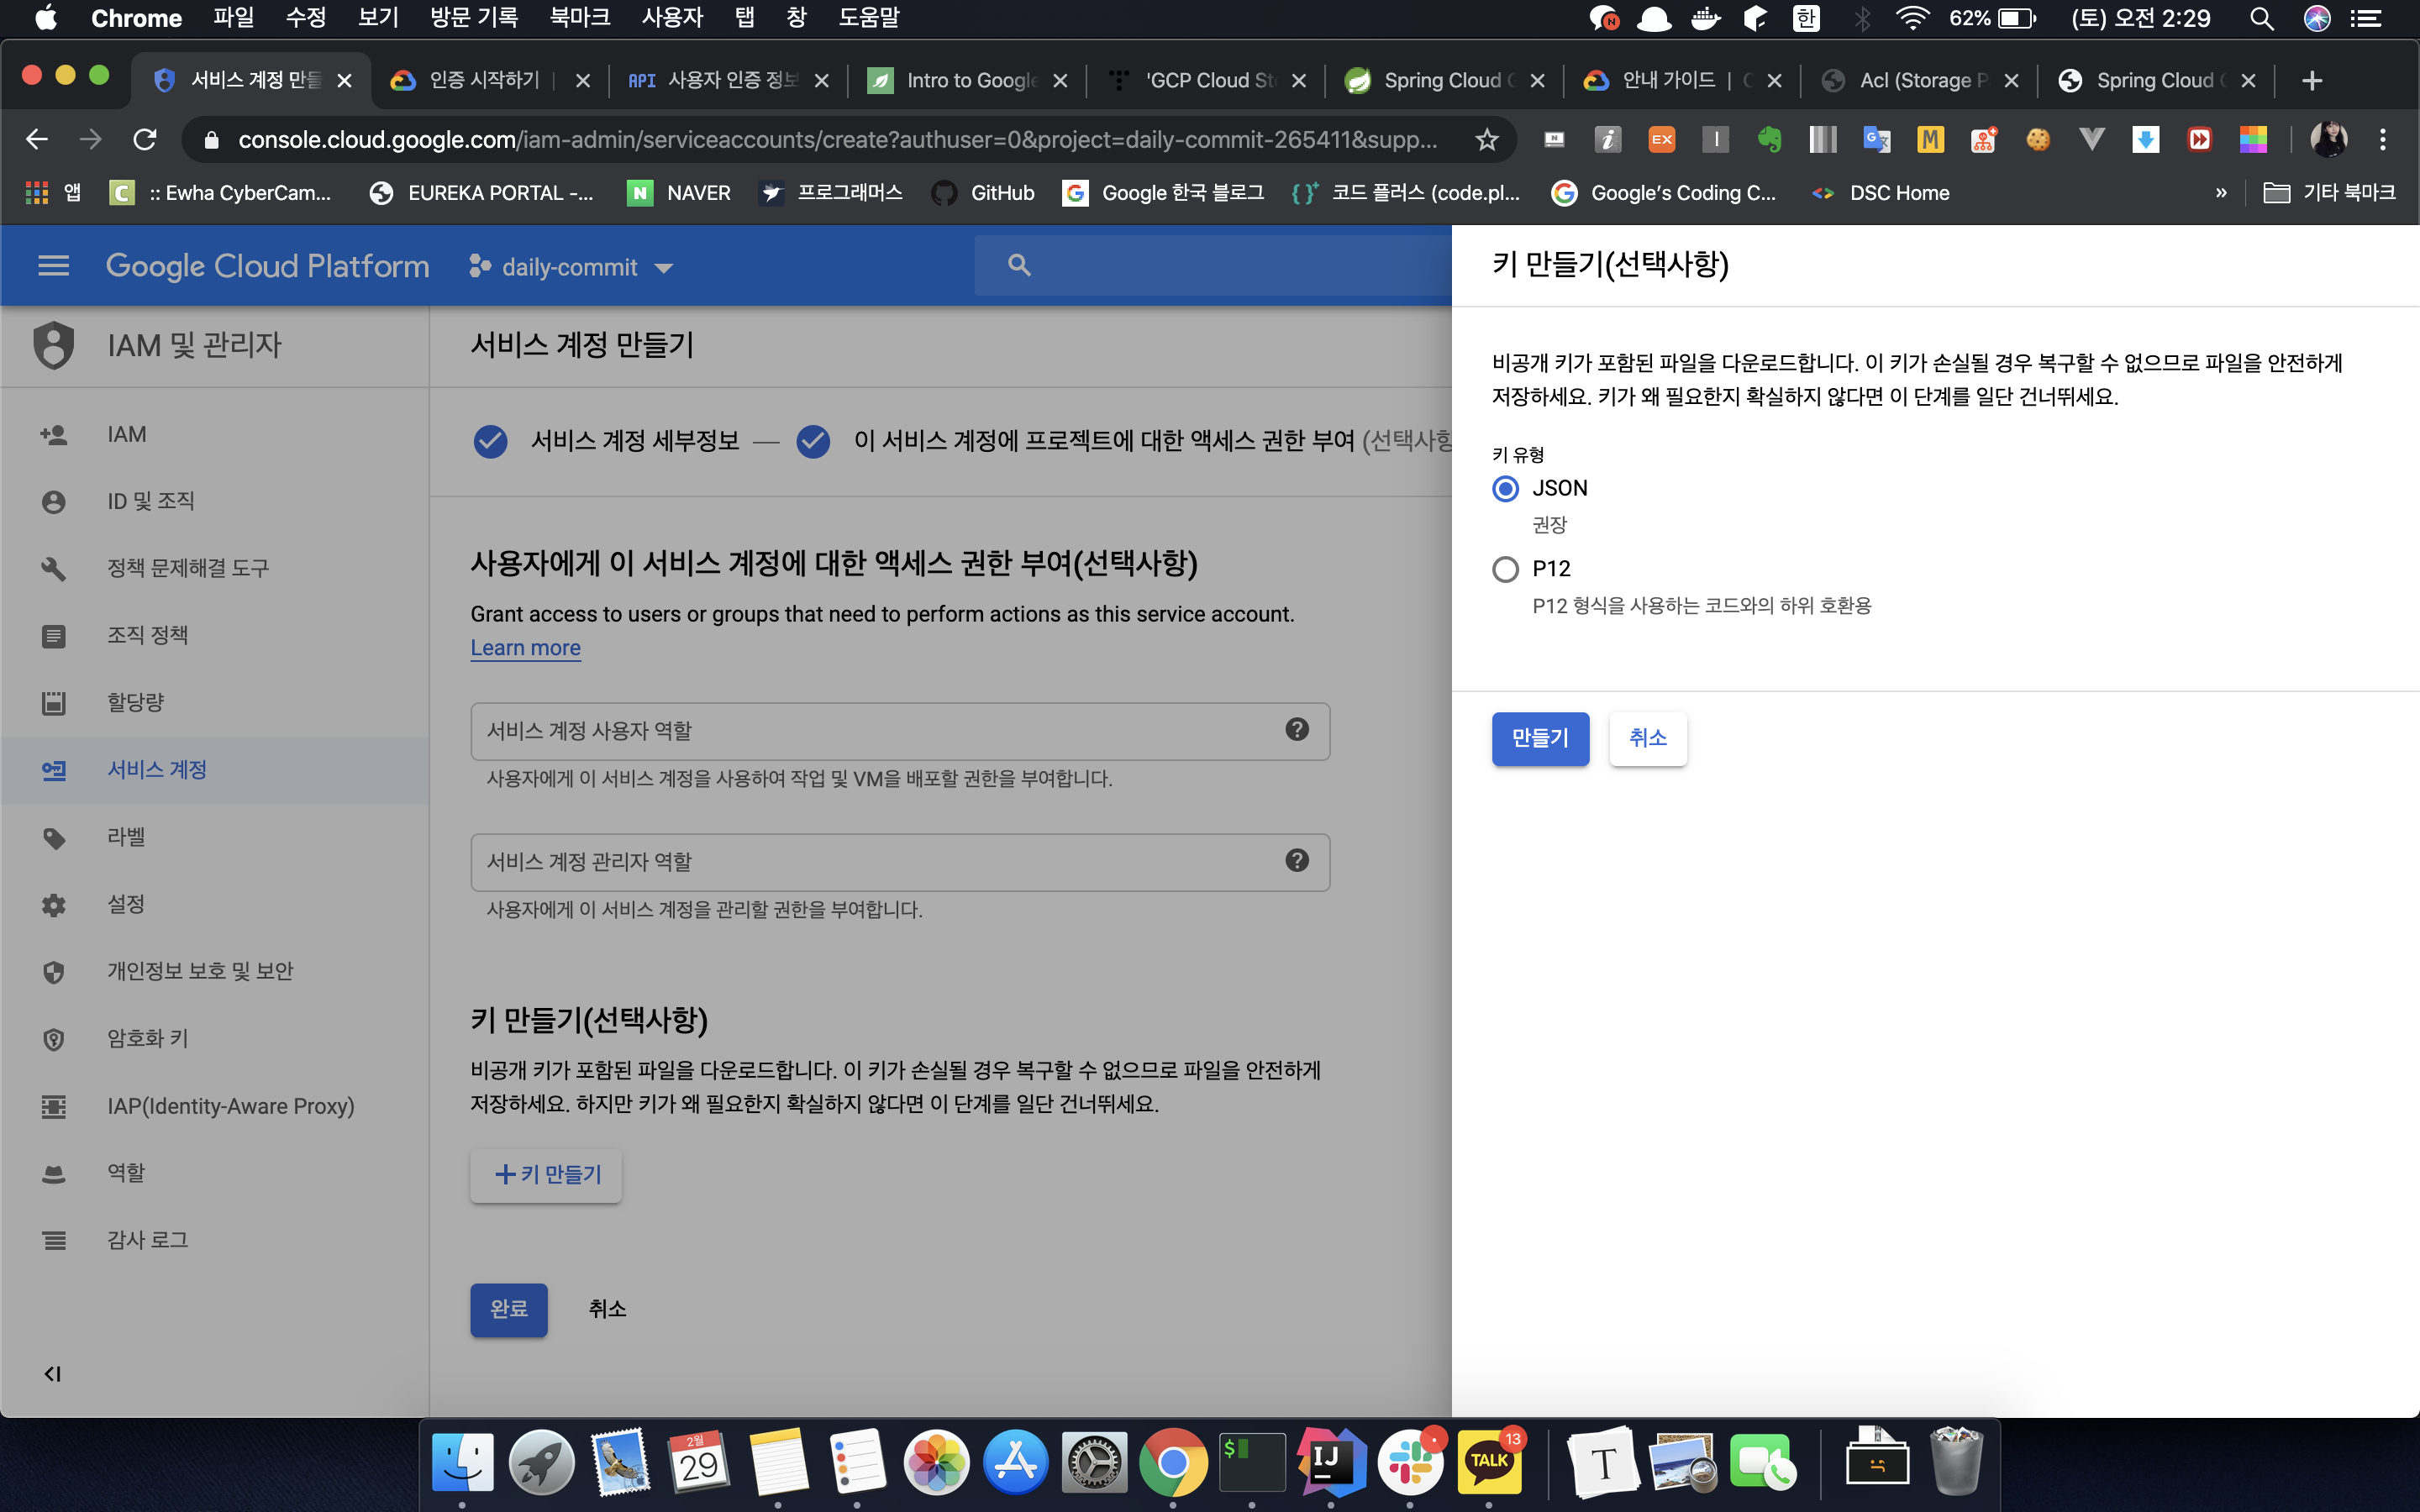
Task: Click the search magnifier in console header
Action: [x=1019, y=265]
